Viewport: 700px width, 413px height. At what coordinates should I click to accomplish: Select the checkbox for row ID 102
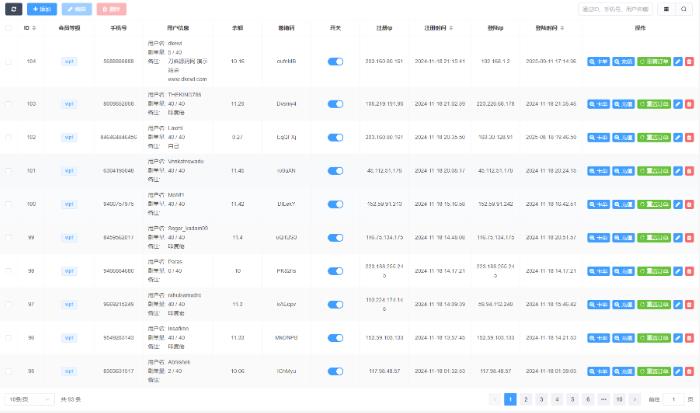click(x=9, y=137)
